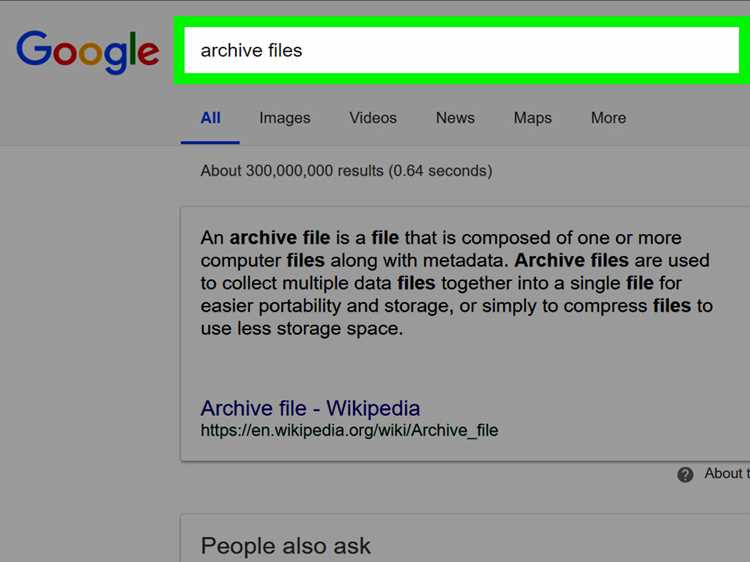This screenshot has height=562, width=750.
Task: Click the About this result link
Action: (x=727, y=474)
